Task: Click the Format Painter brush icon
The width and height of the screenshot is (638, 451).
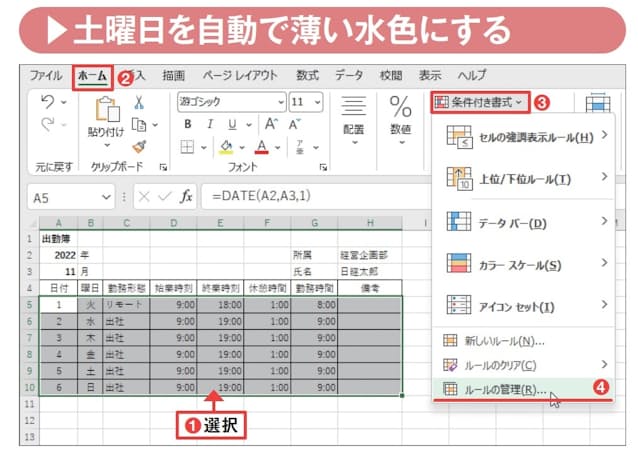Action: (139, 147)
